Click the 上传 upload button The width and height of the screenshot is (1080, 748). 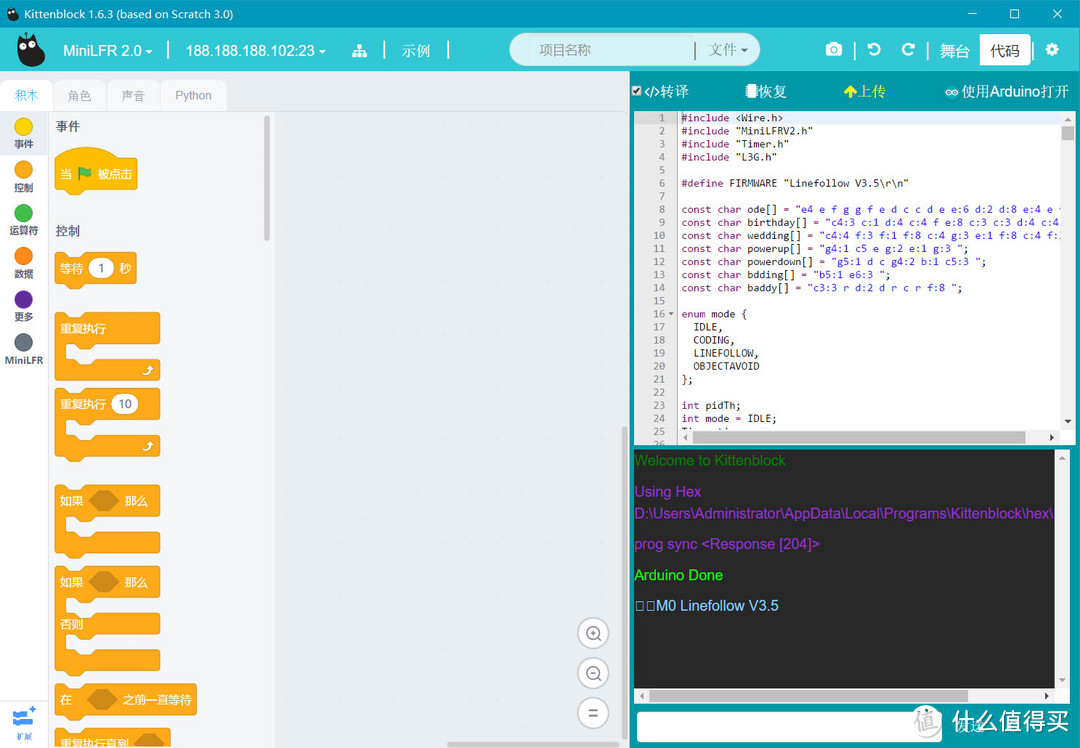[864, 91]
